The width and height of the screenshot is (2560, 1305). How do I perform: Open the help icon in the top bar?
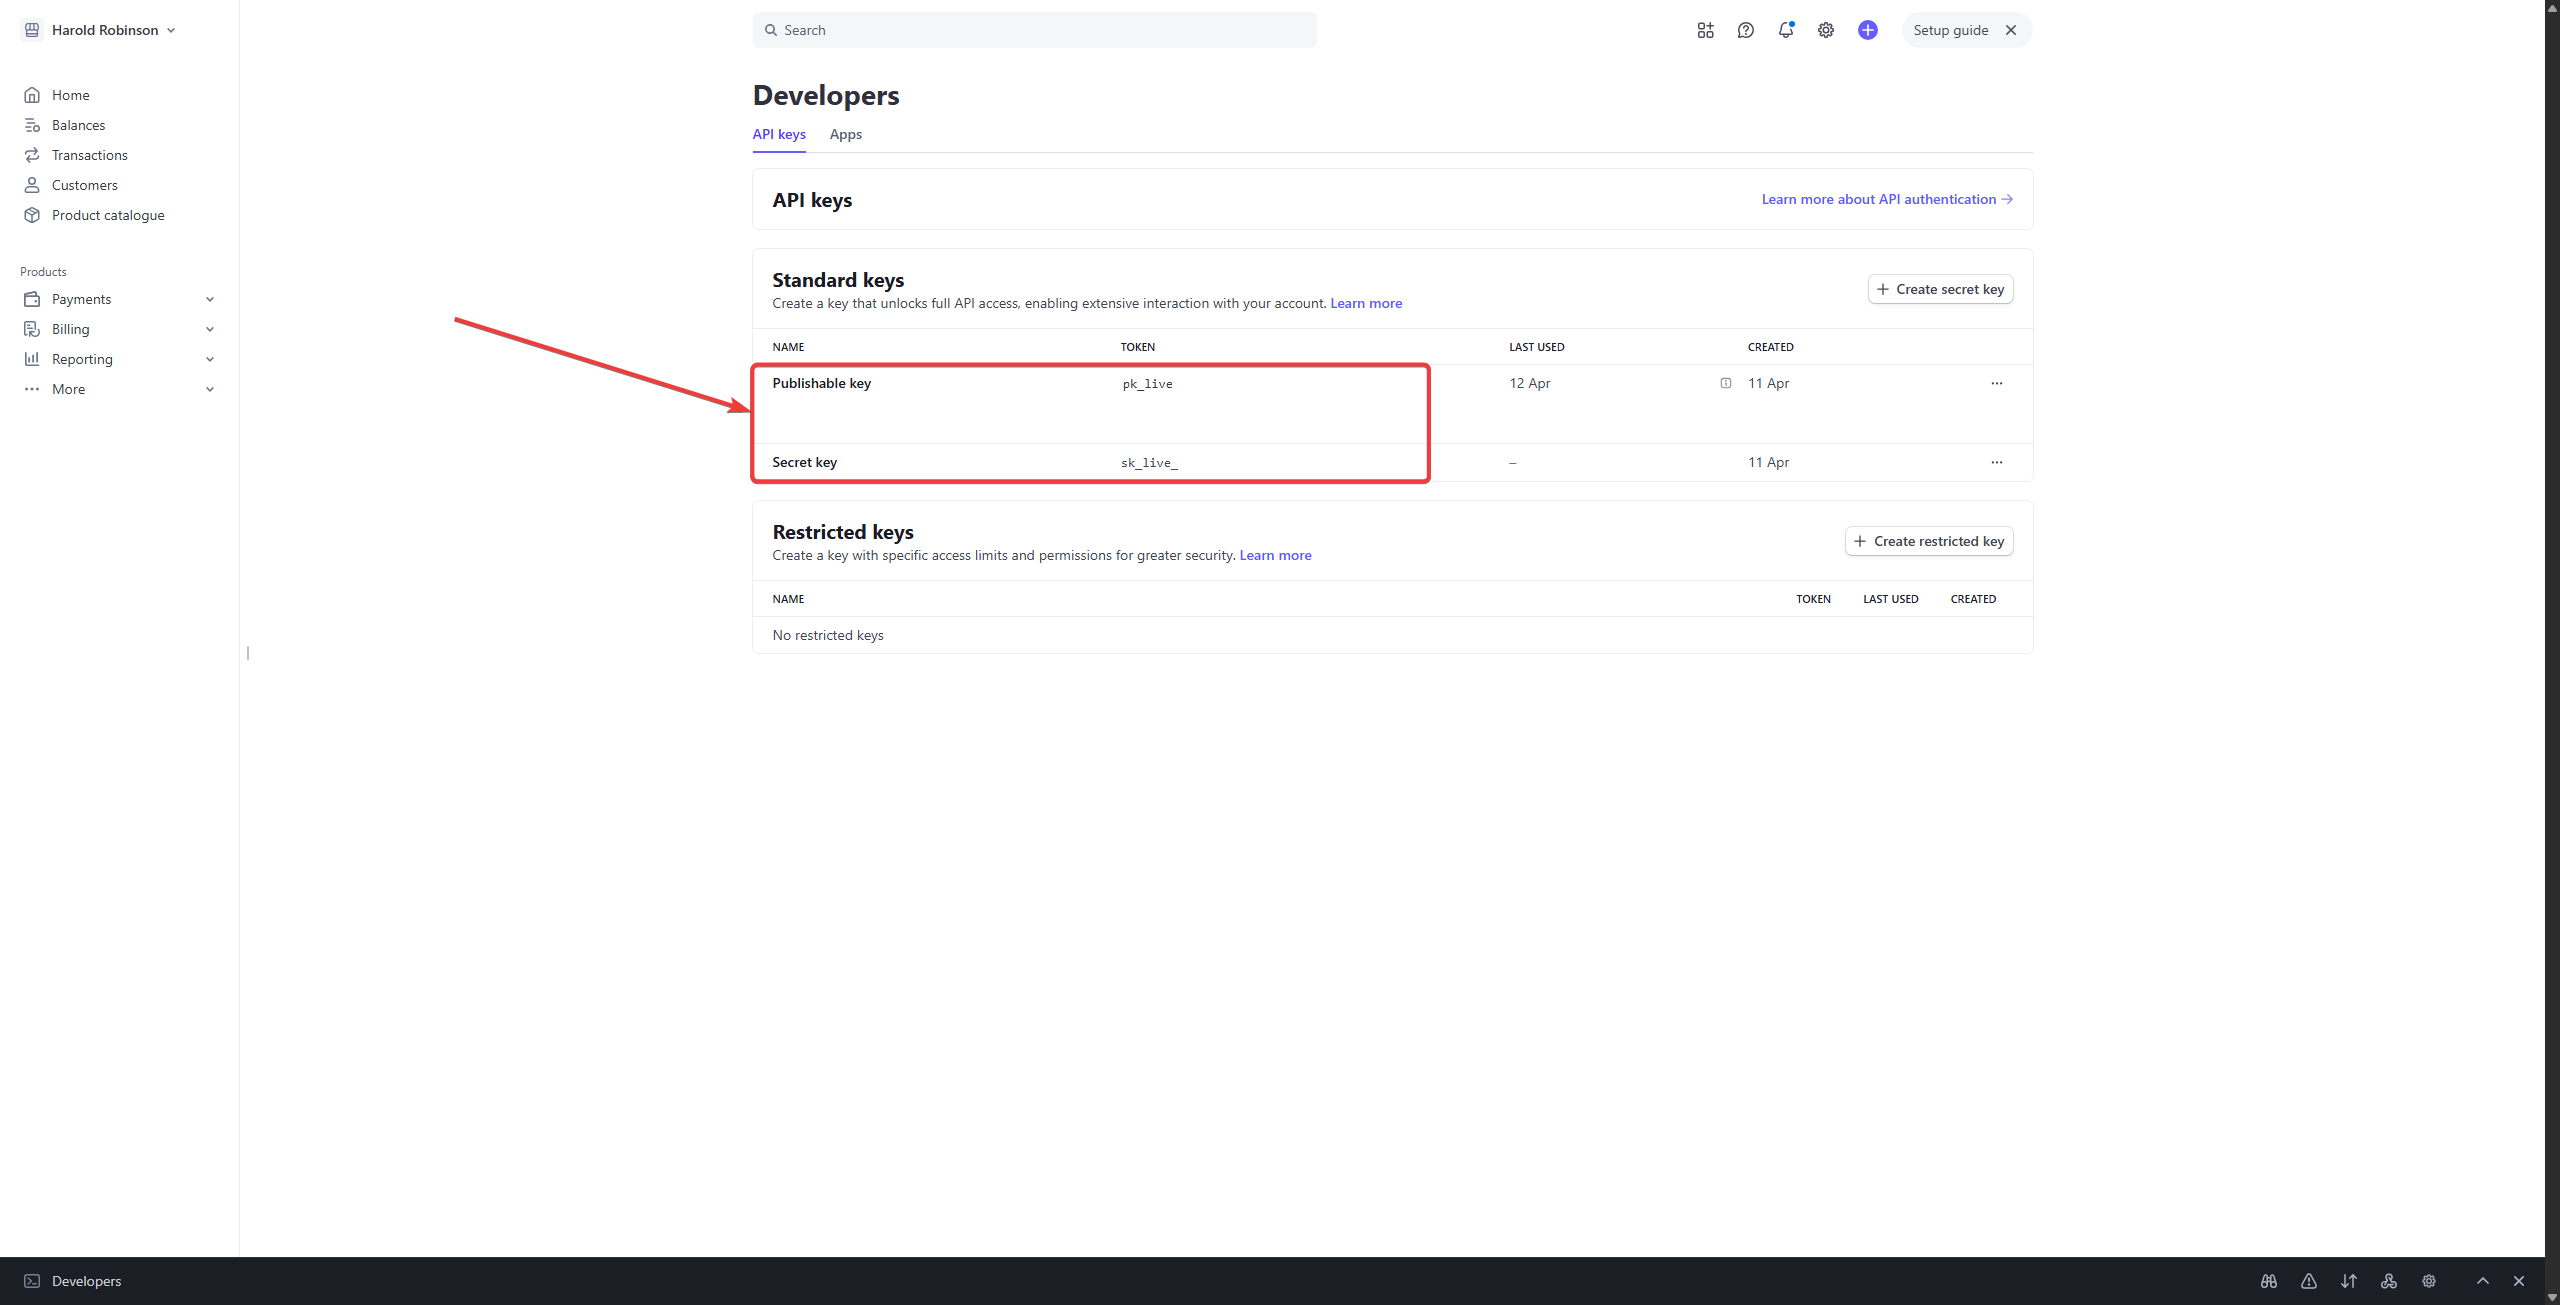click(x=1746, y=30)
